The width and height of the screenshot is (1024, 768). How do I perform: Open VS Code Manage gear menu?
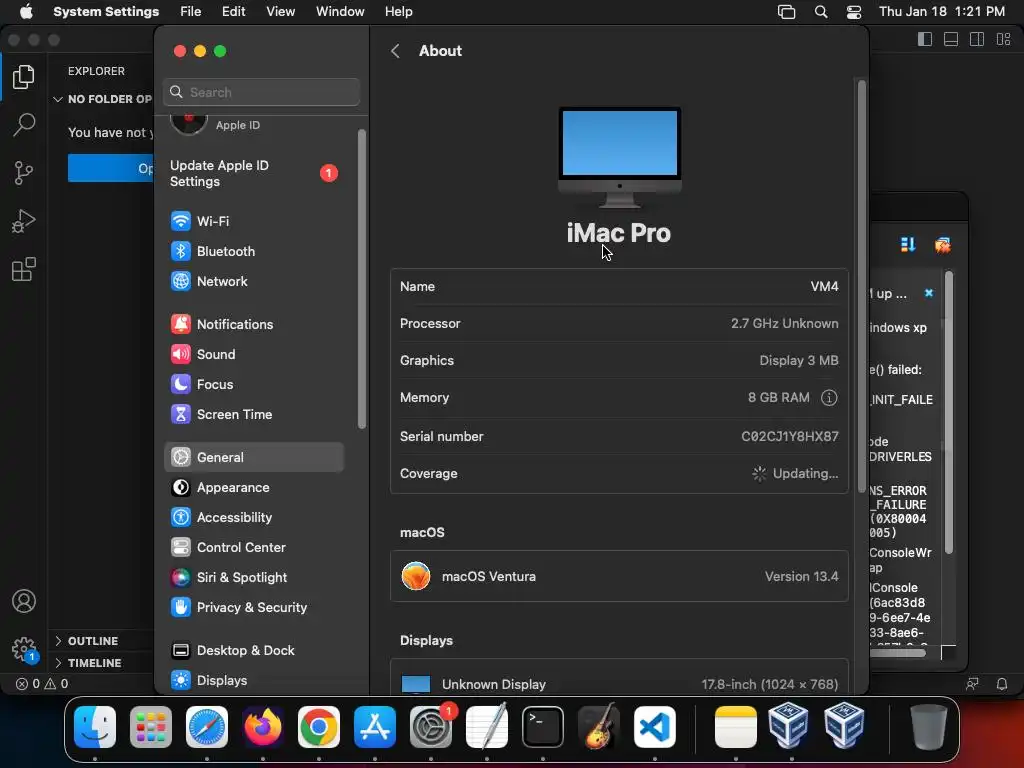click(x=24, y=649)
